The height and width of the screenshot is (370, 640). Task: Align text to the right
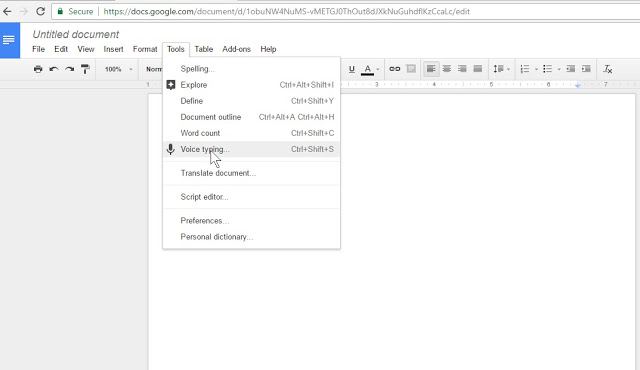462,69
